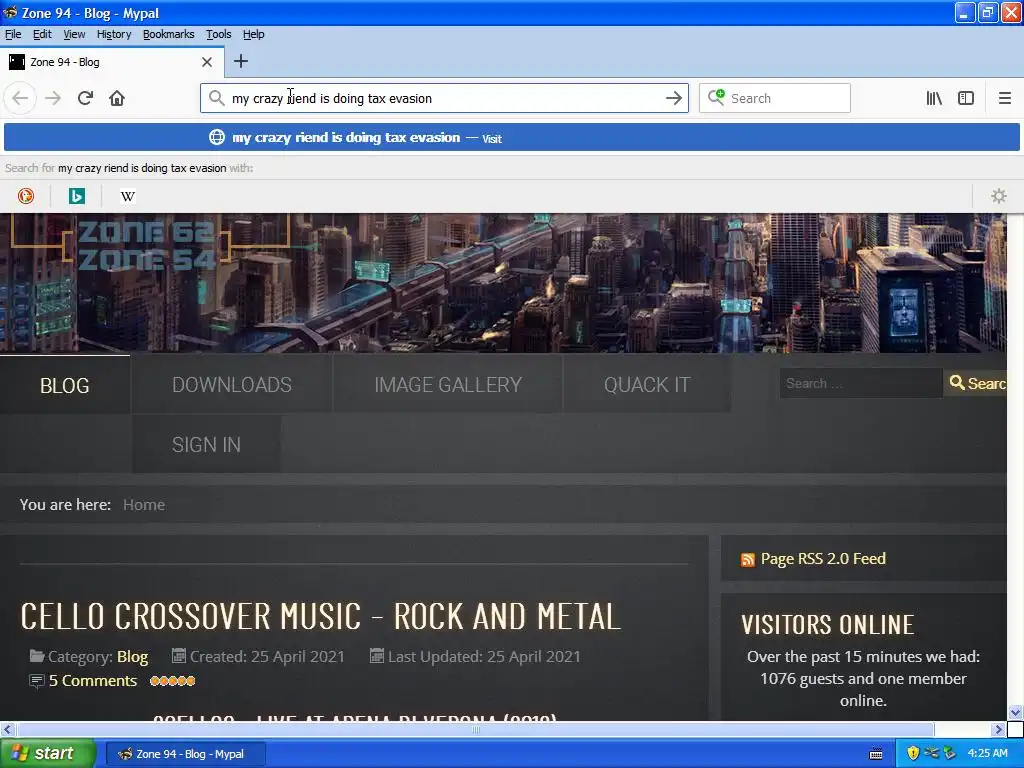Viewport: 1024px width, 768px height.
Task: Reload the current page
Action: click(x=85, y=99)
